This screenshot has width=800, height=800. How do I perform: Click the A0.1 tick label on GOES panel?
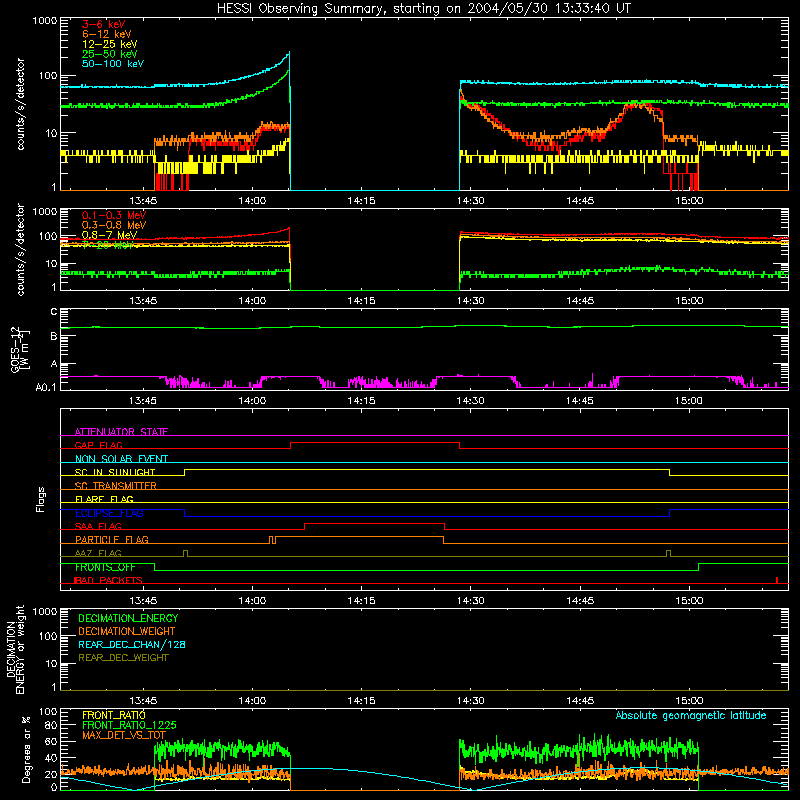point(46,388)
